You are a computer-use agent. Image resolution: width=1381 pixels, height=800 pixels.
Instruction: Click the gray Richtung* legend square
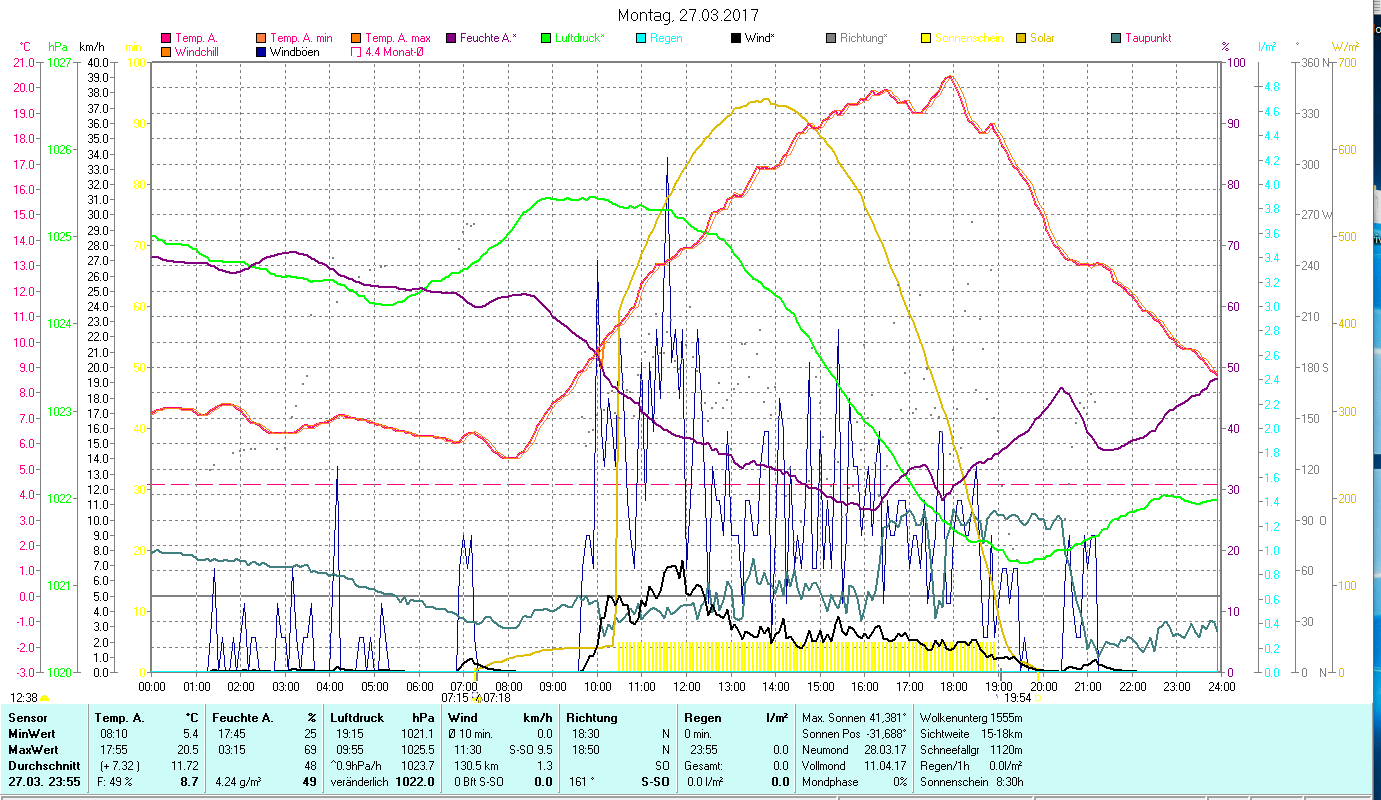click(831, 38)
